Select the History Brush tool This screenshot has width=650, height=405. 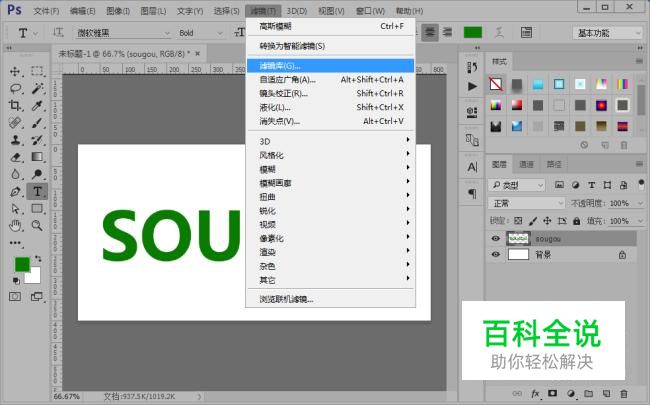coord(37,140)
